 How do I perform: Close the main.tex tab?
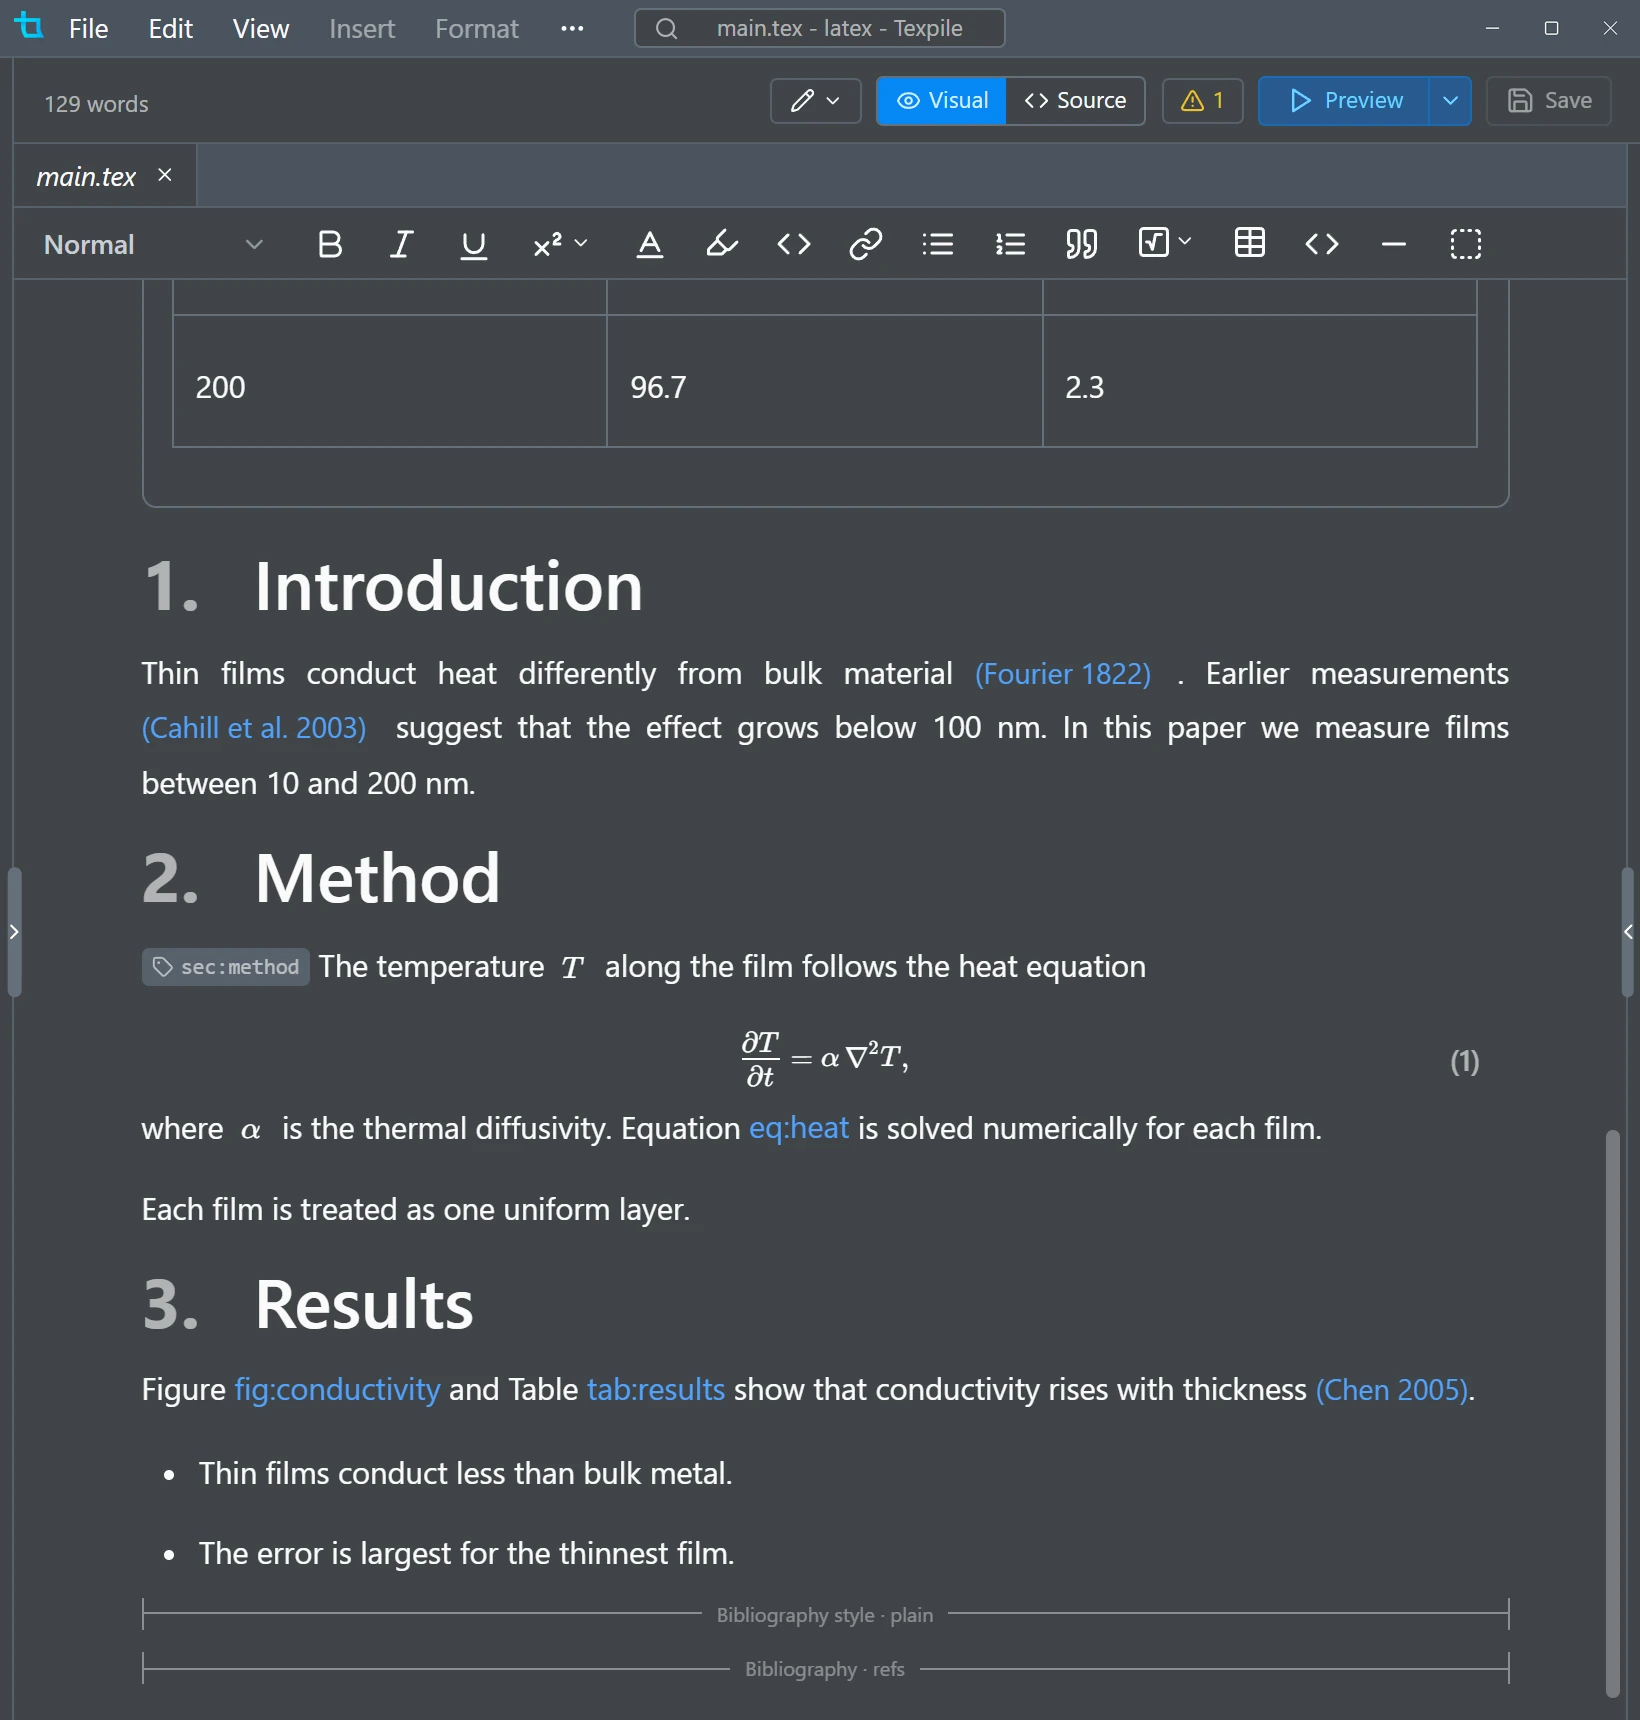click(165, 175)
